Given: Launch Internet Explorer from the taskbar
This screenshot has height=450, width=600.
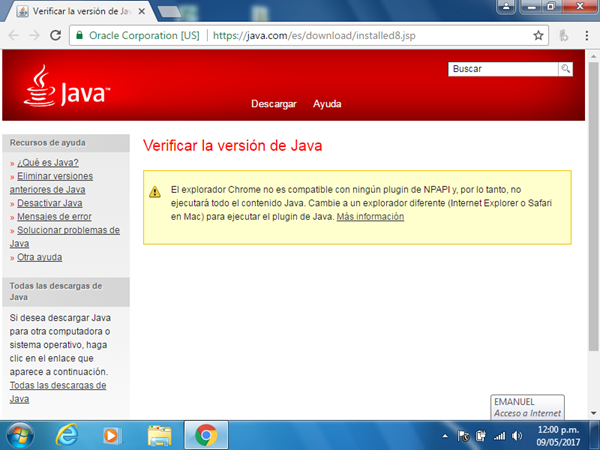Looking at the screenshot, I should 67,435.
